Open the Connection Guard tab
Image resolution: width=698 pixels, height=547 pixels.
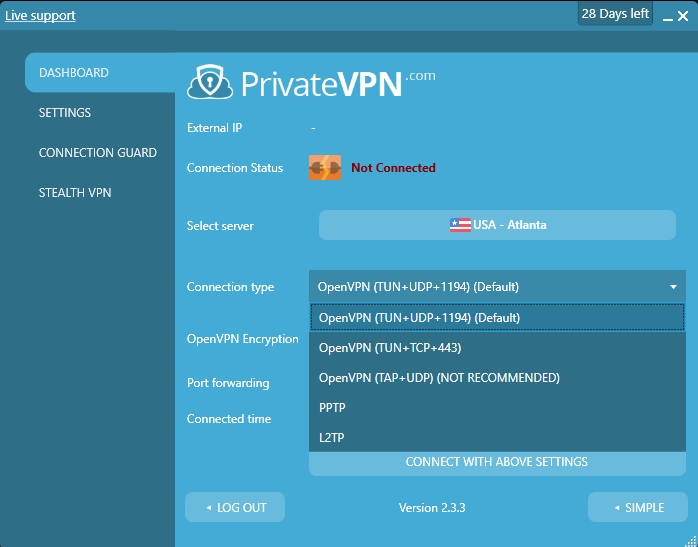pyautogui.click(x=100, y=153)
